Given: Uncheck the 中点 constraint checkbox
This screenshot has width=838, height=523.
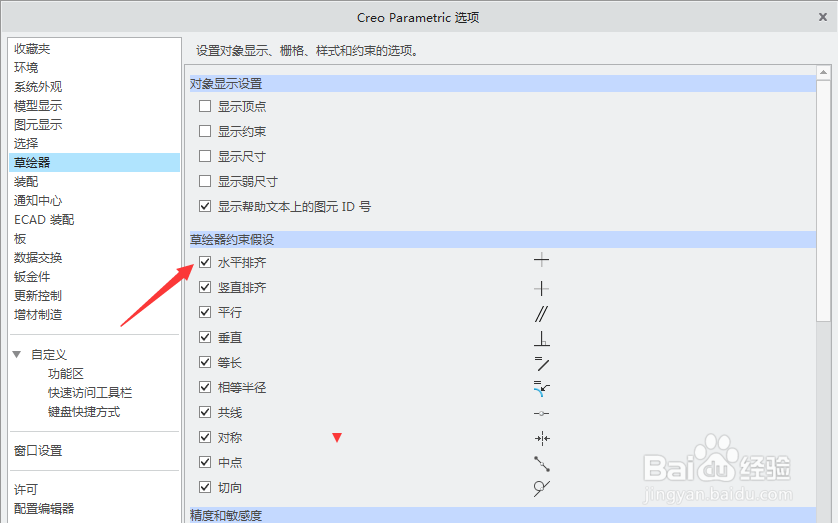Looking at the screenshot, I should click(x=205, y=462).
